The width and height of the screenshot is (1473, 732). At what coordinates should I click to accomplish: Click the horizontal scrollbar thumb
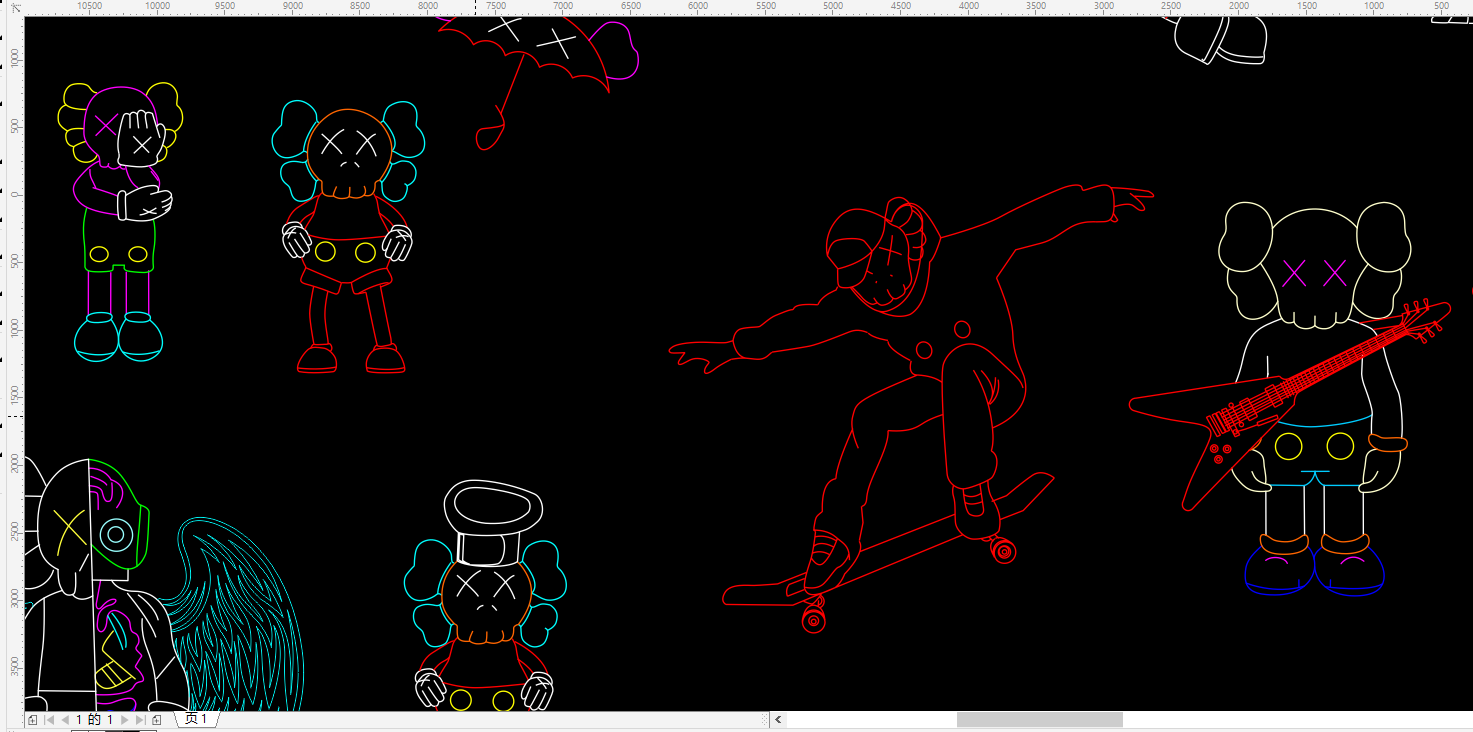coord(1040,720)
